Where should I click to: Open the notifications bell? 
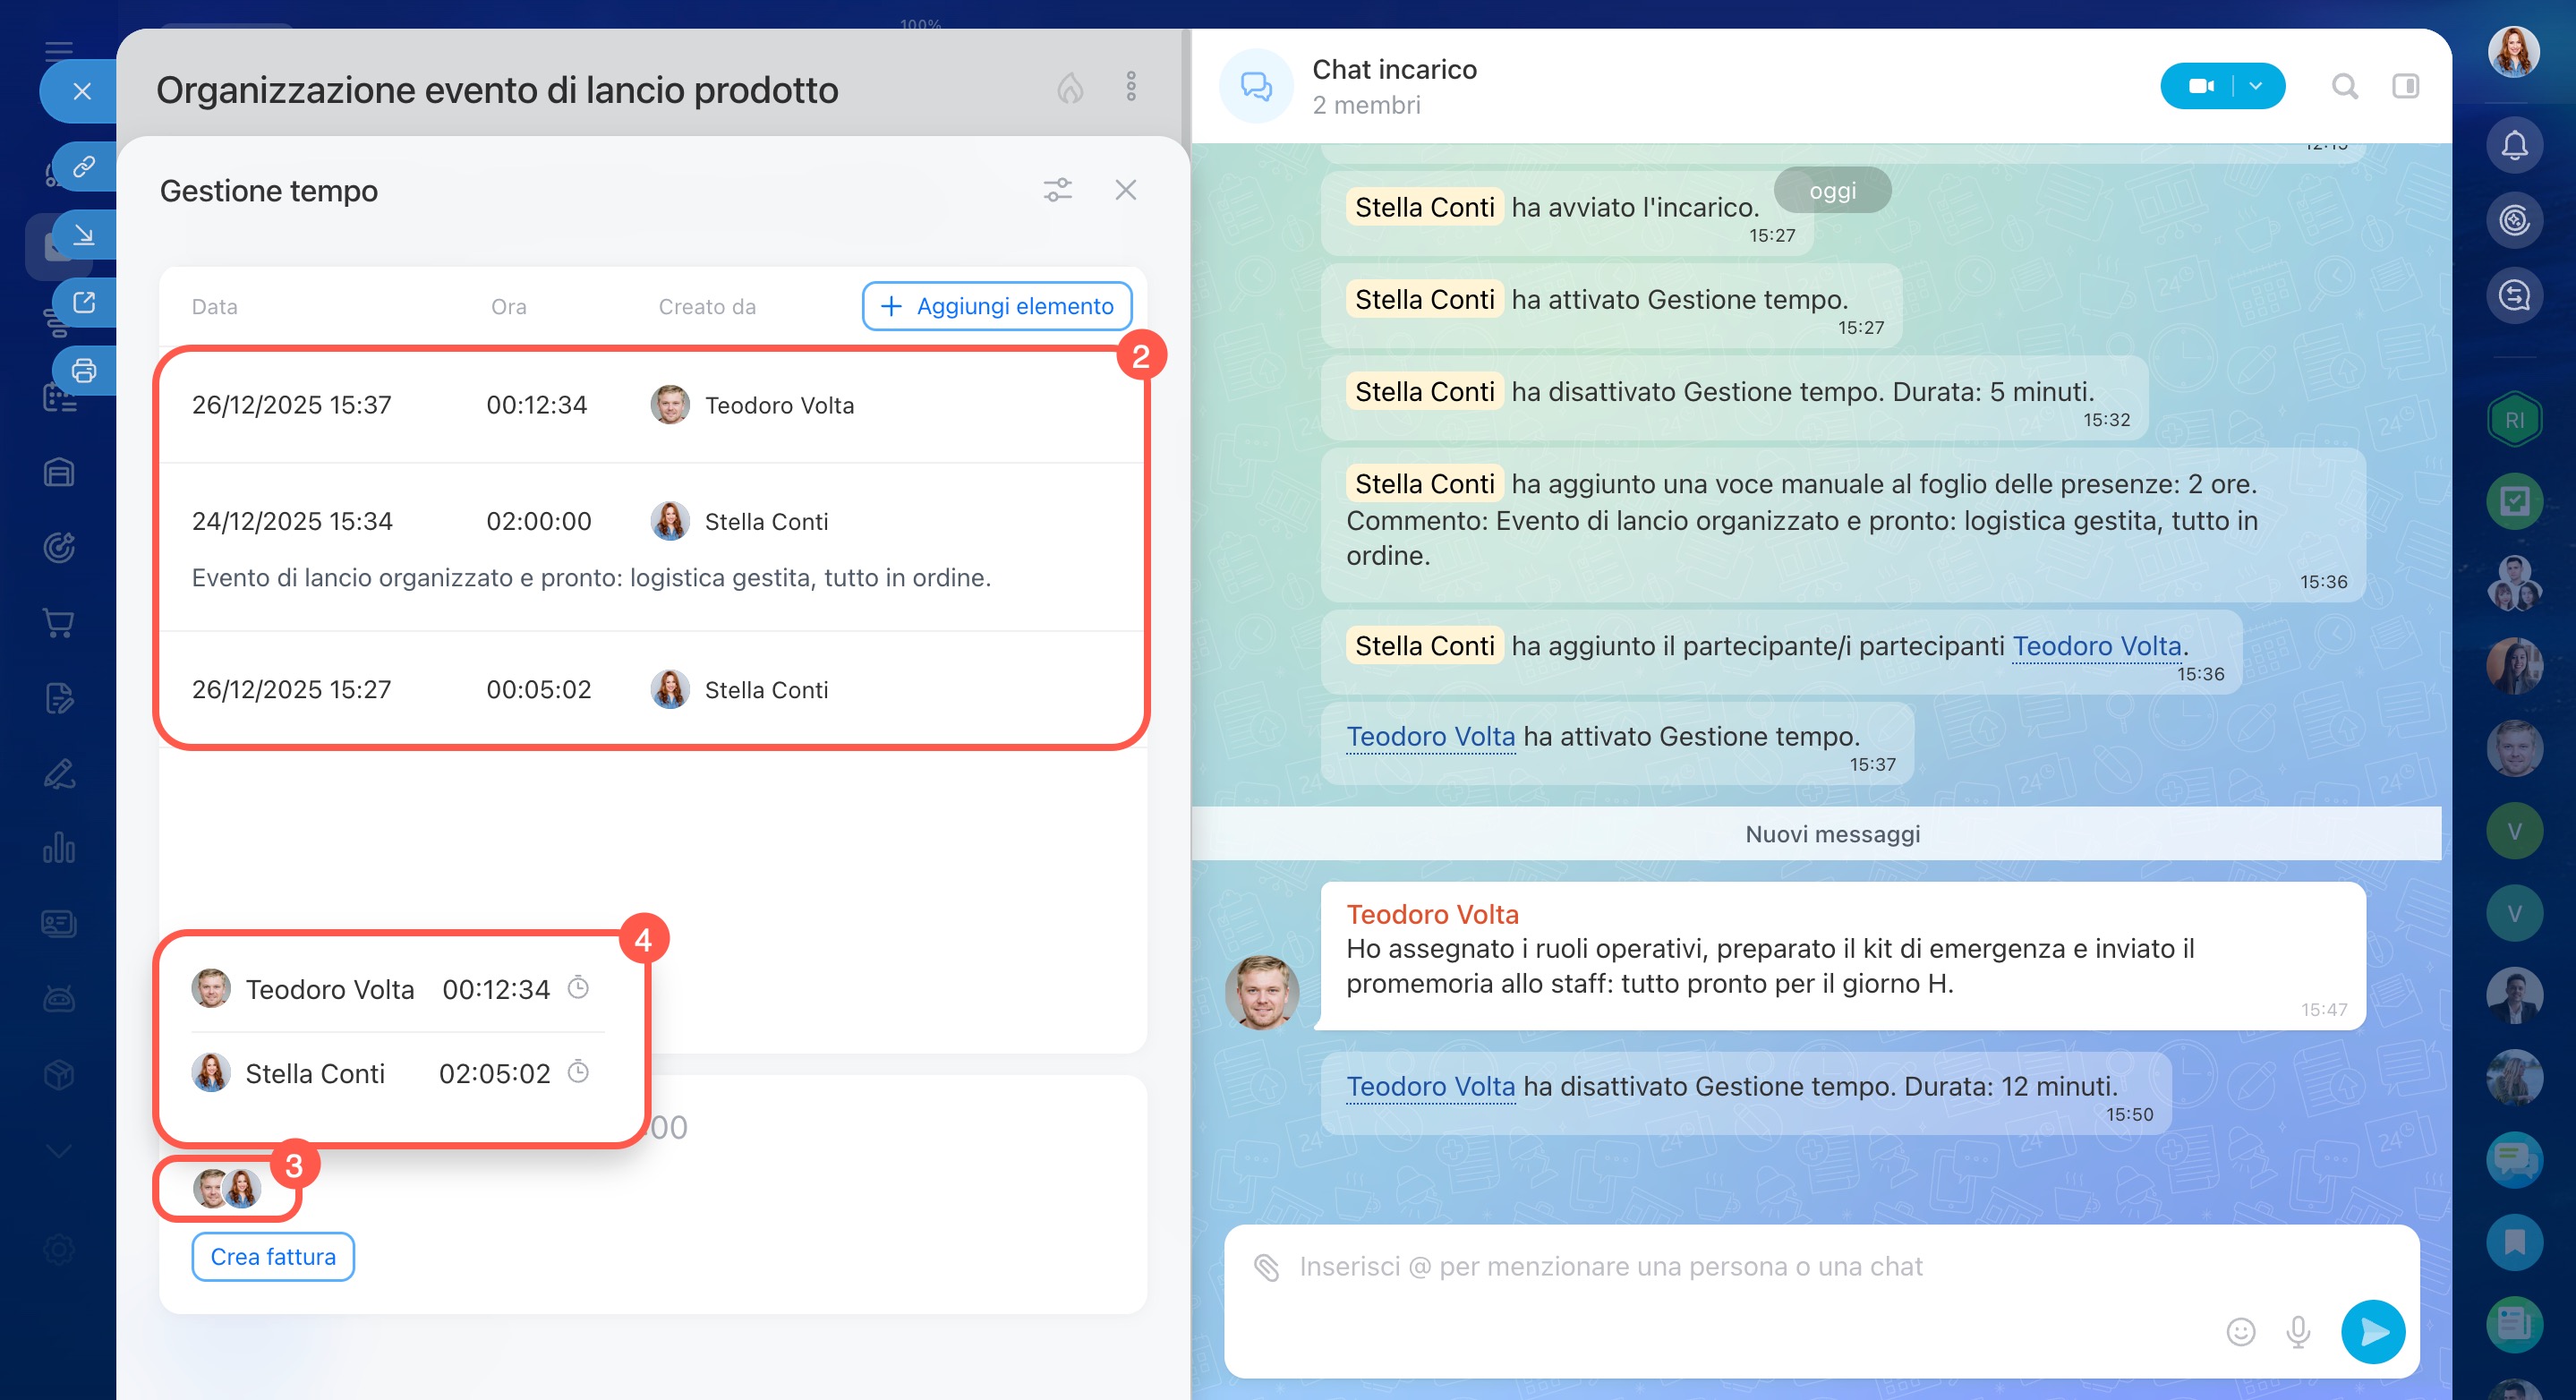[2514, 145]
